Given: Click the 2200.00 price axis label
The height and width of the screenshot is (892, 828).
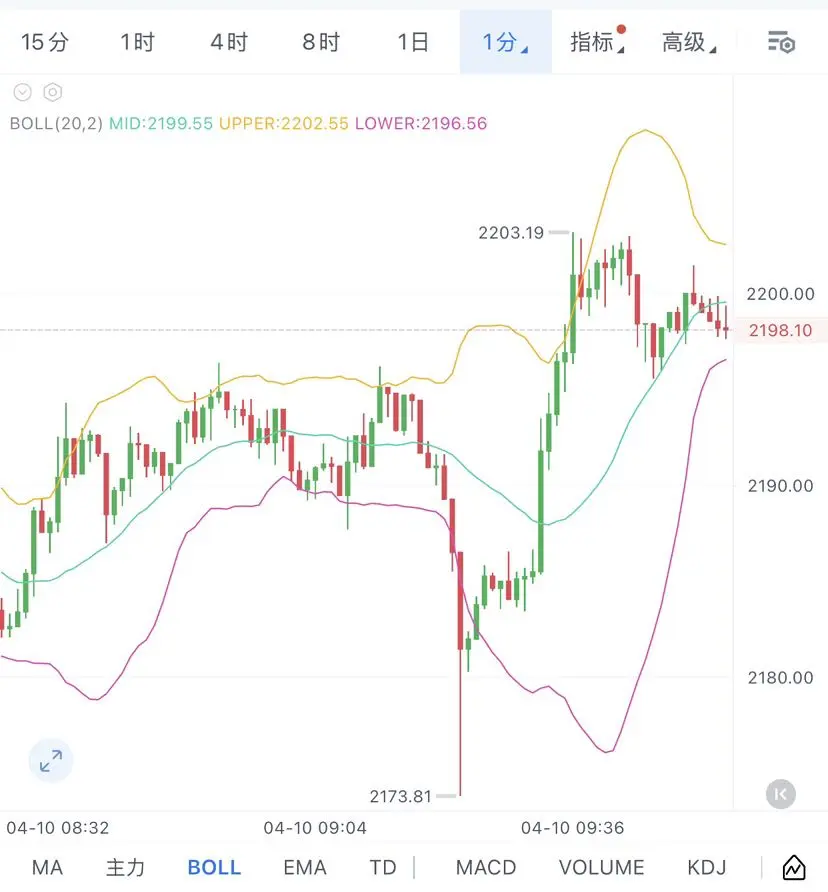Looking at the screenshot, I should click(x=780, y=294).
